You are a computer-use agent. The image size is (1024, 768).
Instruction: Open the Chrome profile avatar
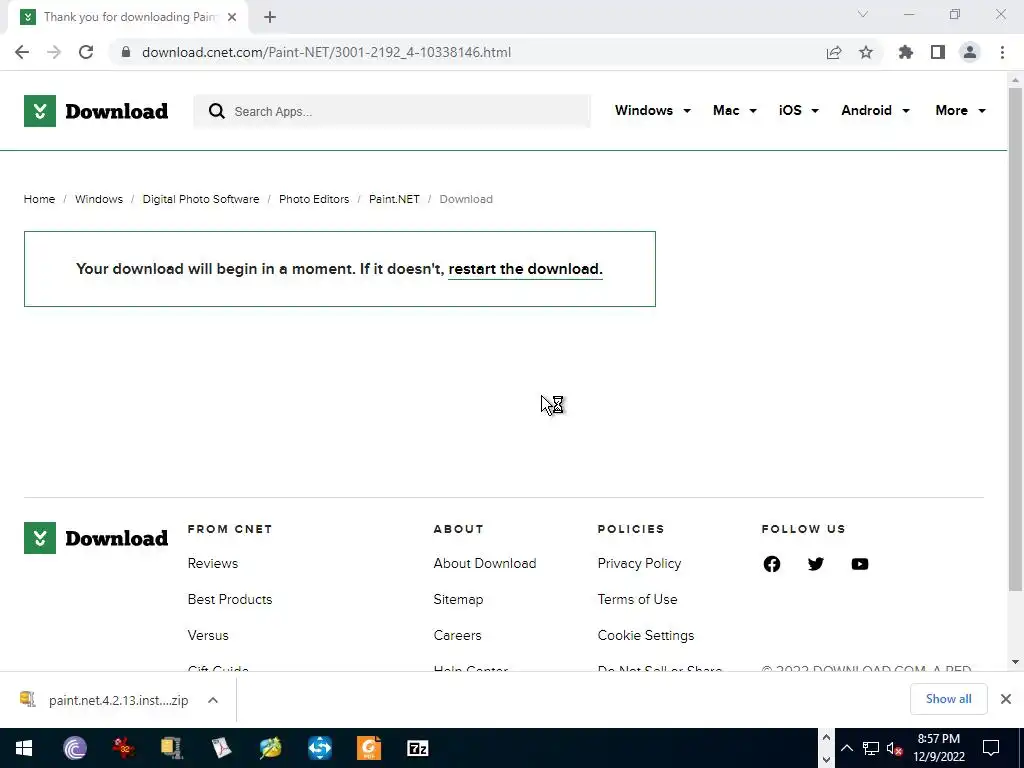(970, 52)
